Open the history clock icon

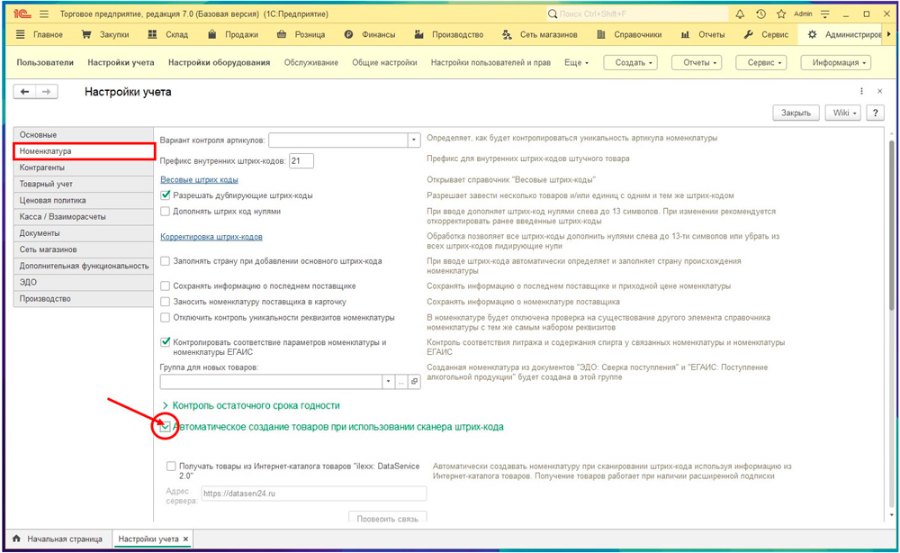761,14
